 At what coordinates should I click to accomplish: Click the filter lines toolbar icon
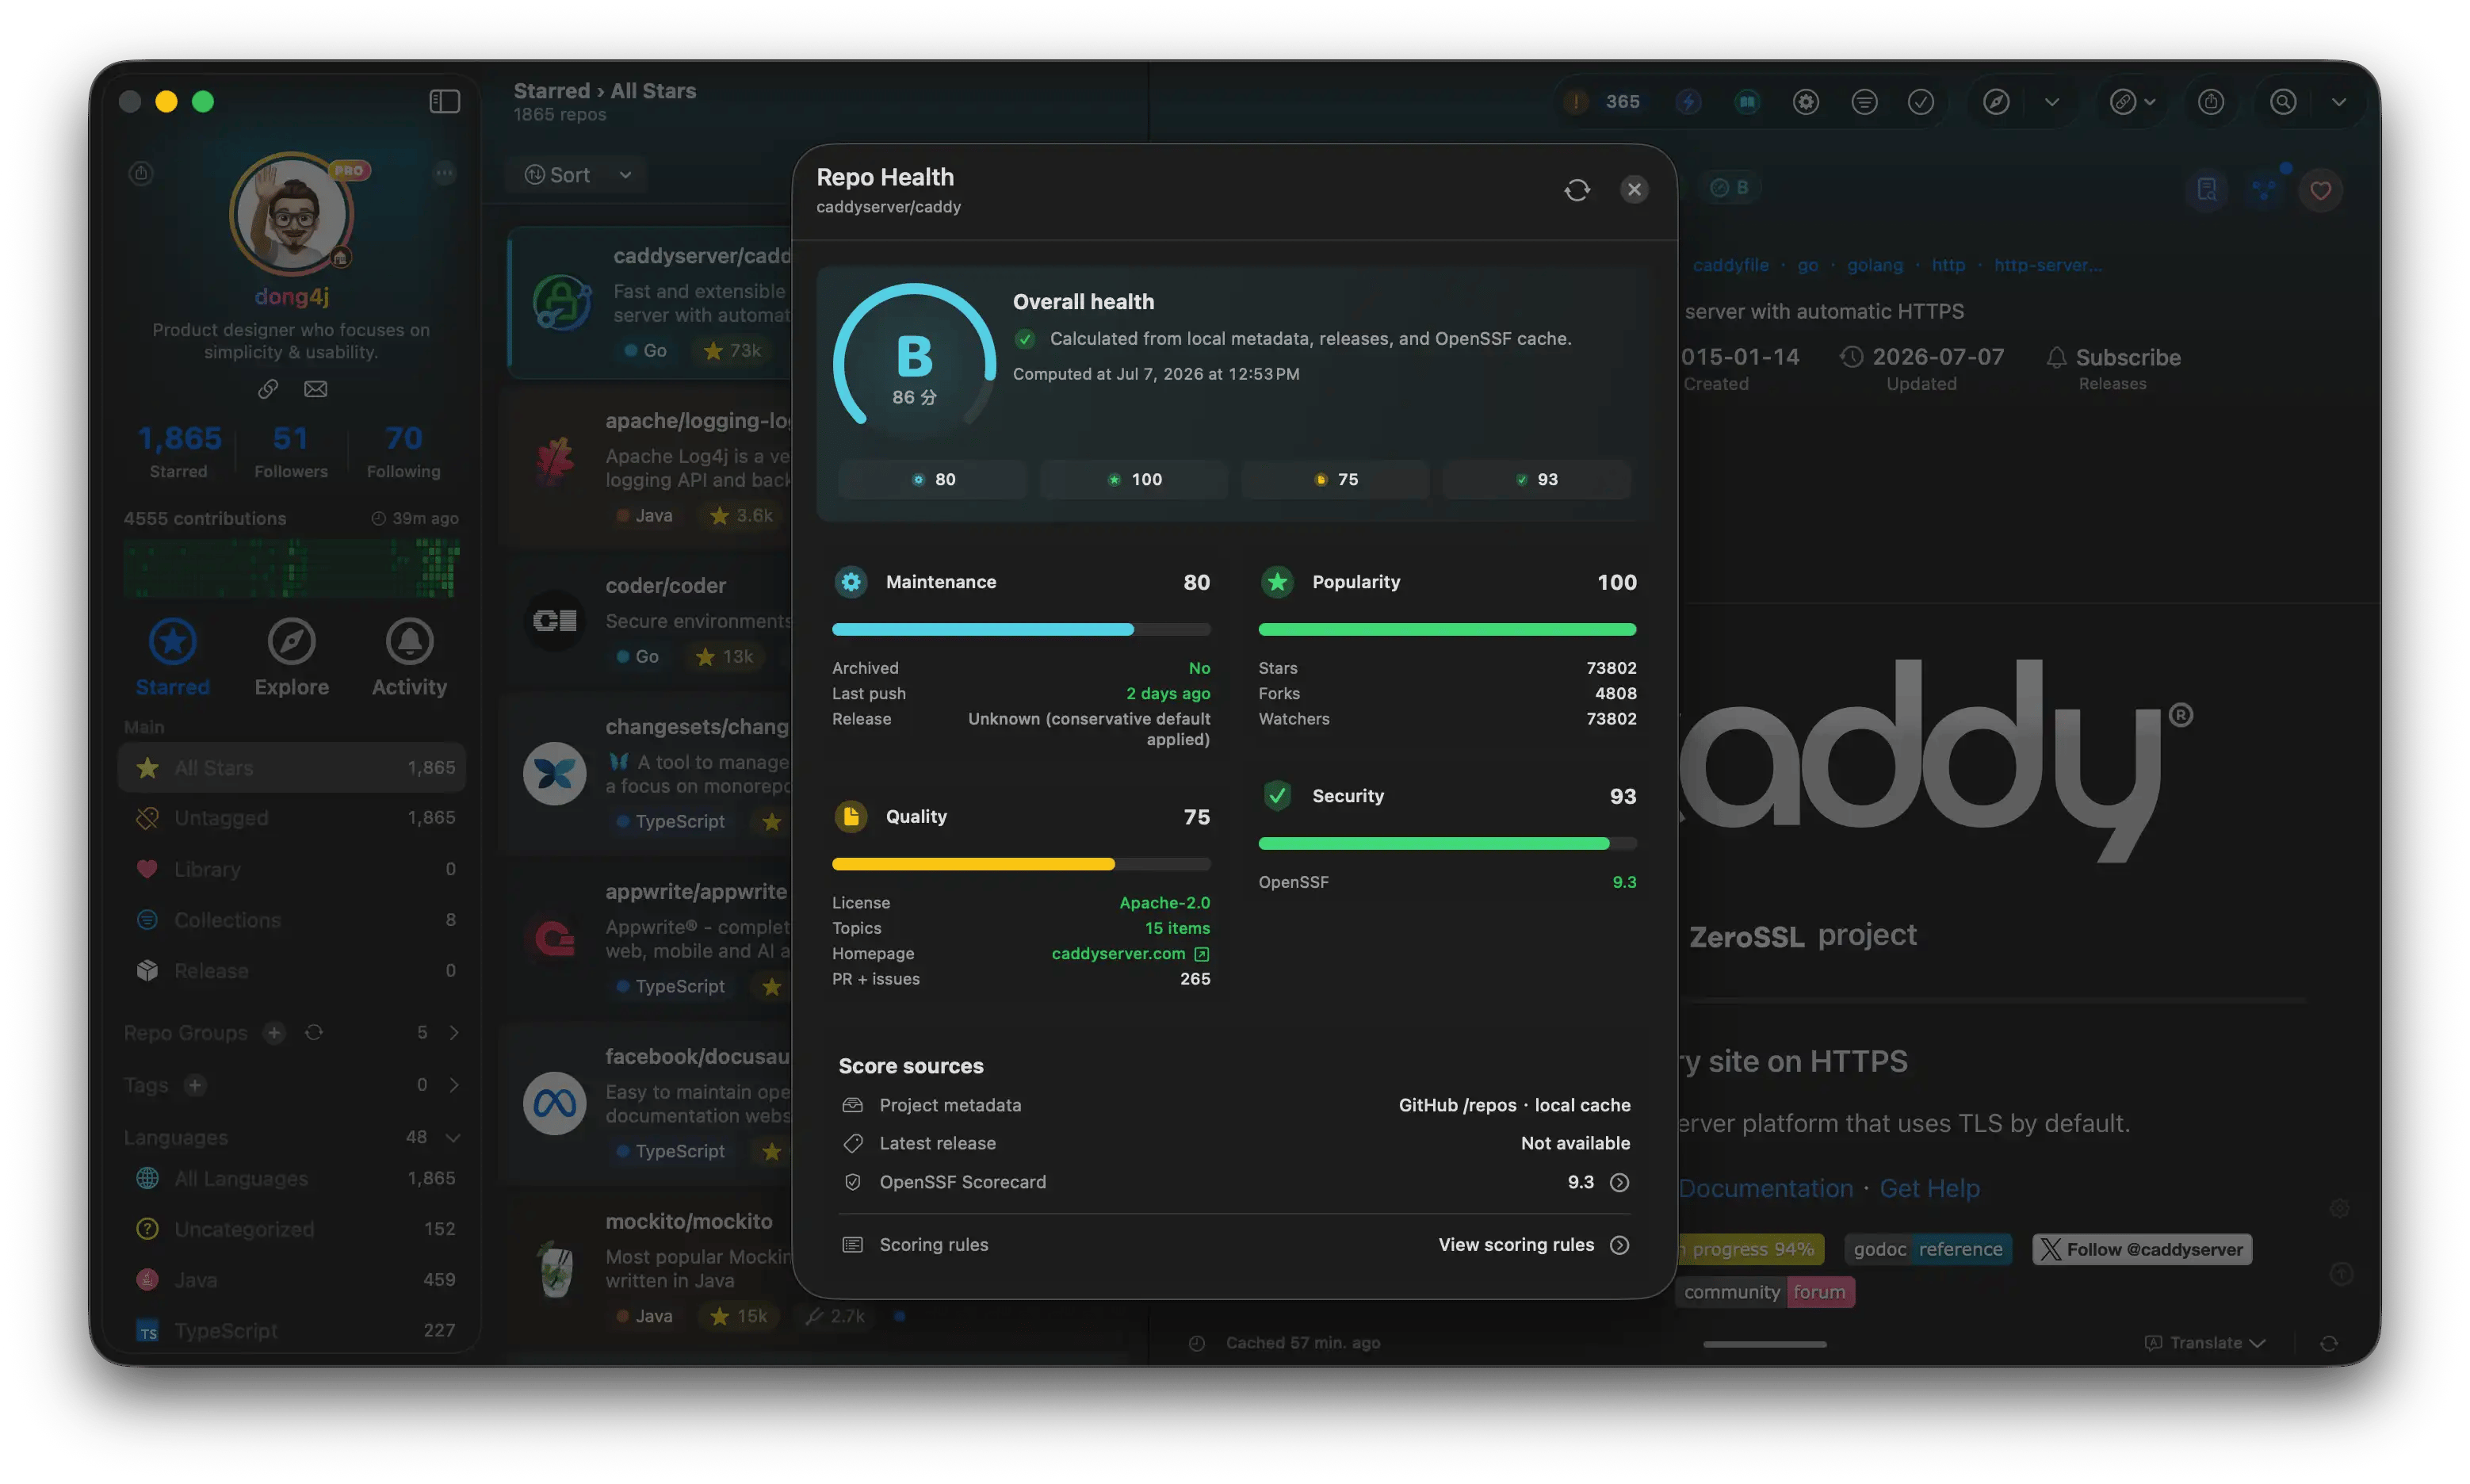1864,101
